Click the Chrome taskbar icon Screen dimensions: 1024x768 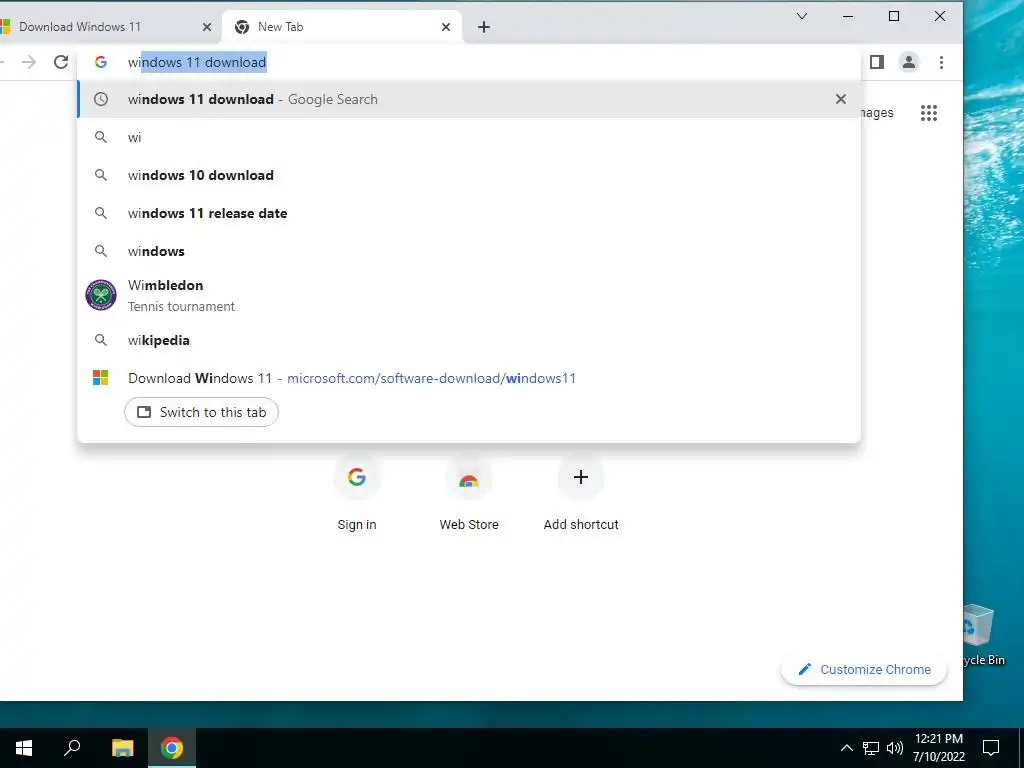pyautogui.click(x=172, y=748)
